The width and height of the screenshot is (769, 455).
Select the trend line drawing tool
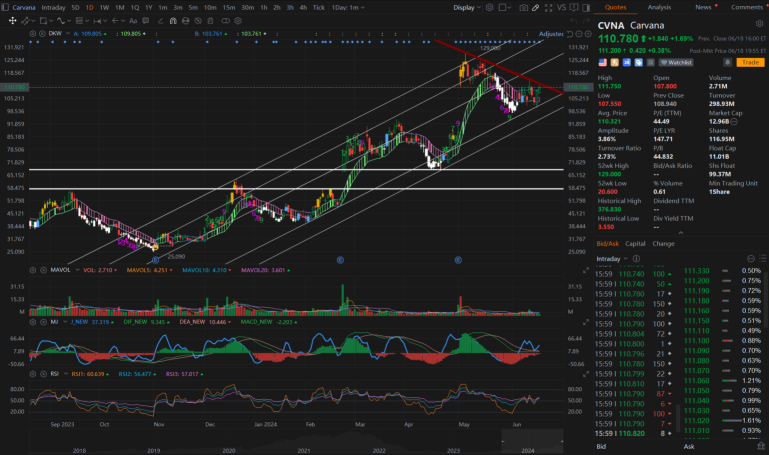25,21
